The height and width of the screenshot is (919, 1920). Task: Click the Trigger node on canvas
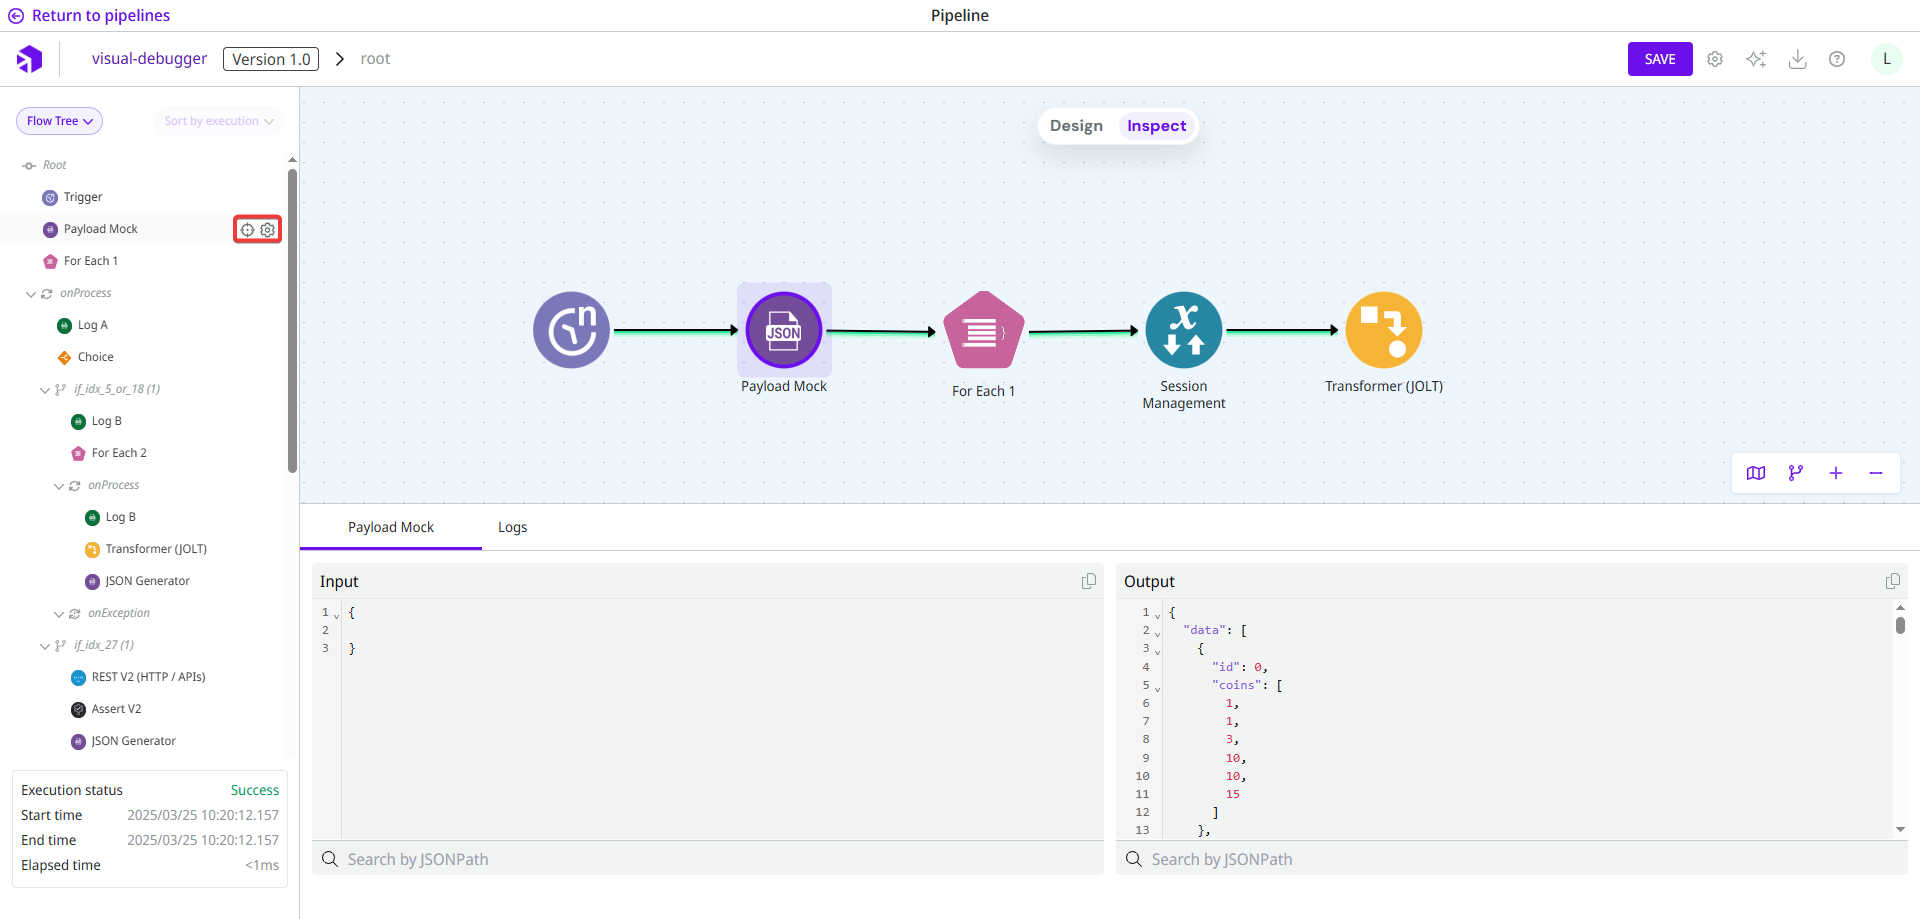[571, 330]
